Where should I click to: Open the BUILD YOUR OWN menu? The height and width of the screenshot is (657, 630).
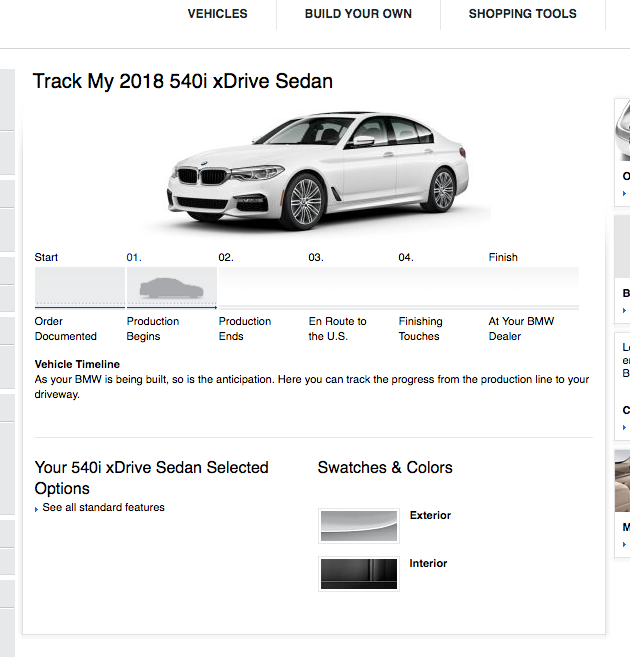click(x=358, y=14)
